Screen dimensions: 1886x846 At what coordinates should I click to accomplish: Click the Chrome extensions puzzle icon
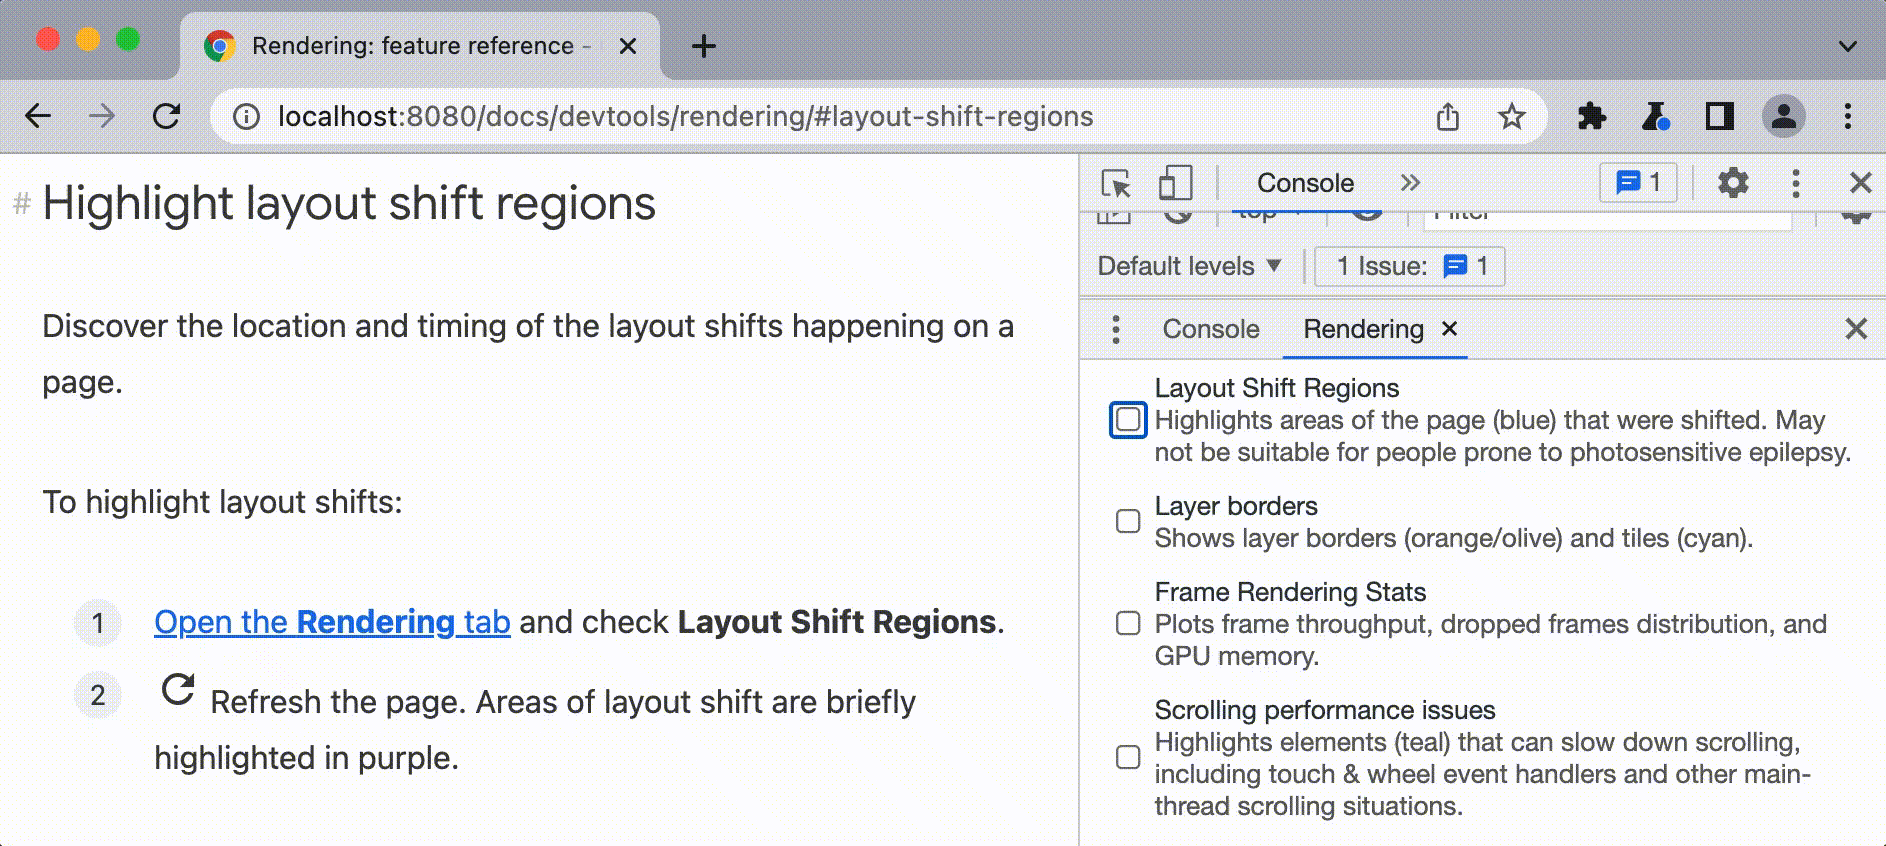point(1591,117)
